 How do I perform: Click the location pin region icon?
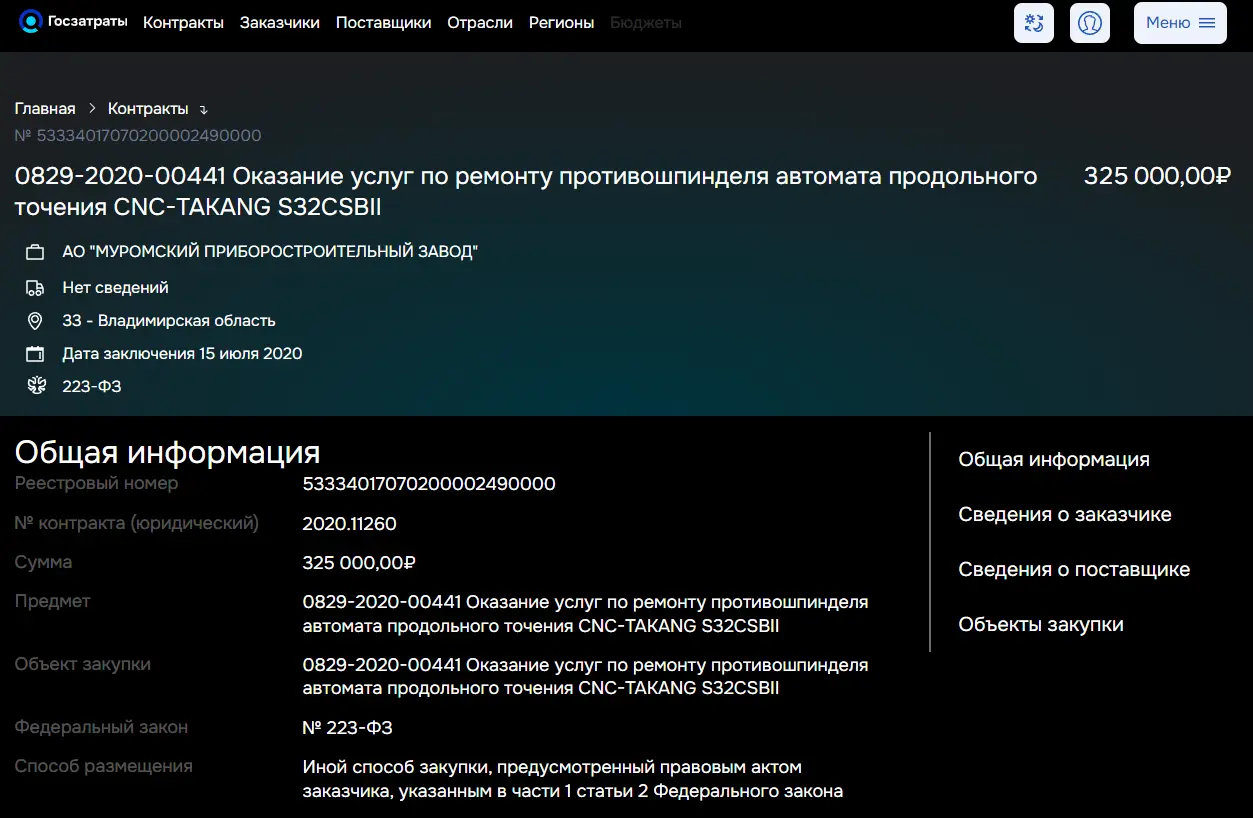(35, 321)
